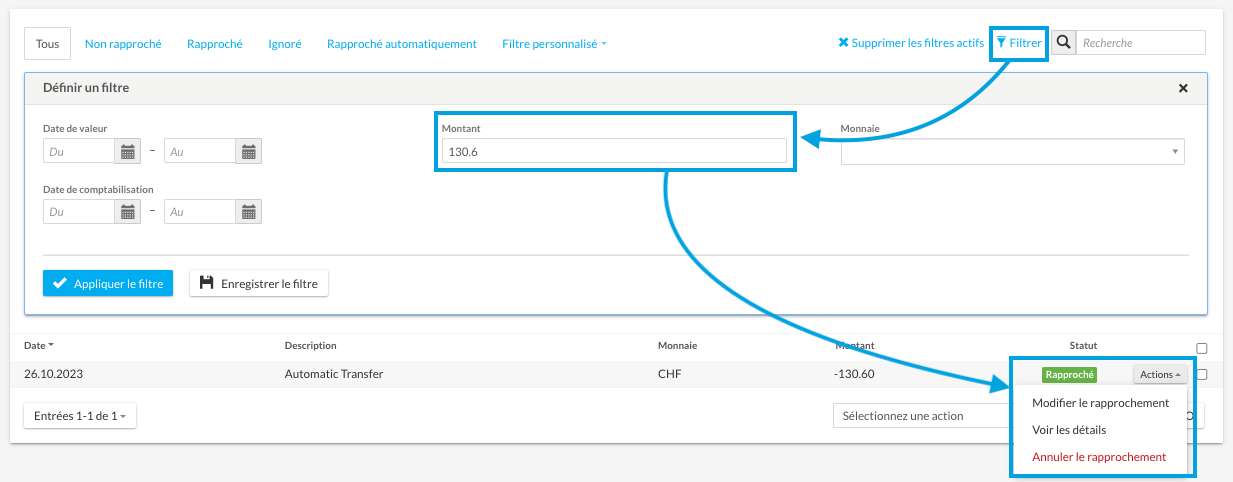Click the Automatic Transfer description cell
The width and height of the screenshot is (1233, 482).
tap(334, 375)
